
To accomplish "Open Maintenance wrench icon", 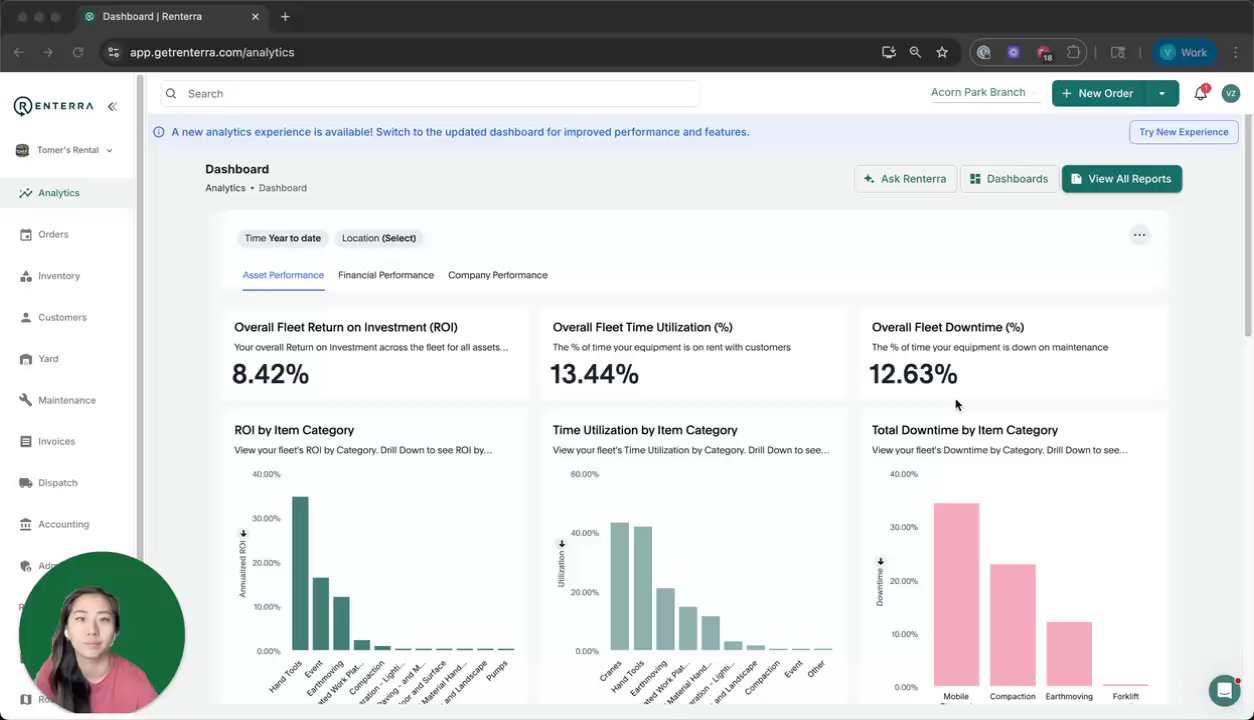I will click(26, 400).
